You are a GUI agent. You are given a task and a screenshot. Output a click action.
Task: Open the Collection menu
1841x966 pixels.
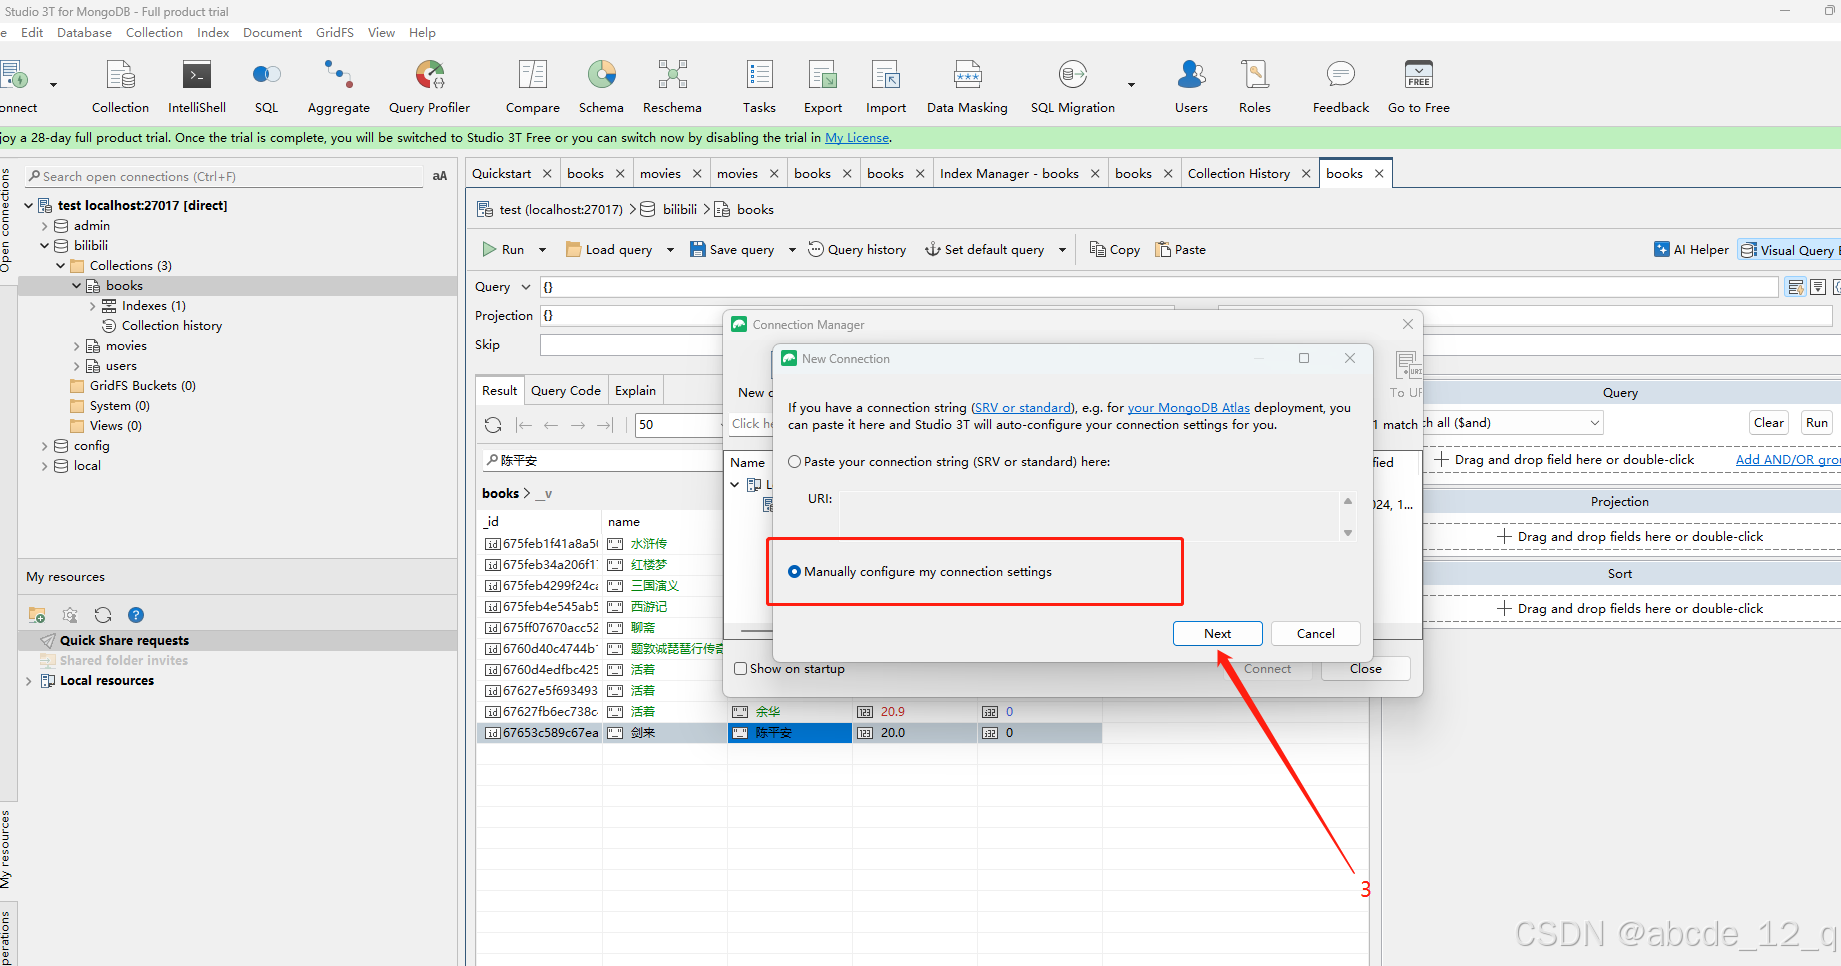[154, 32]
